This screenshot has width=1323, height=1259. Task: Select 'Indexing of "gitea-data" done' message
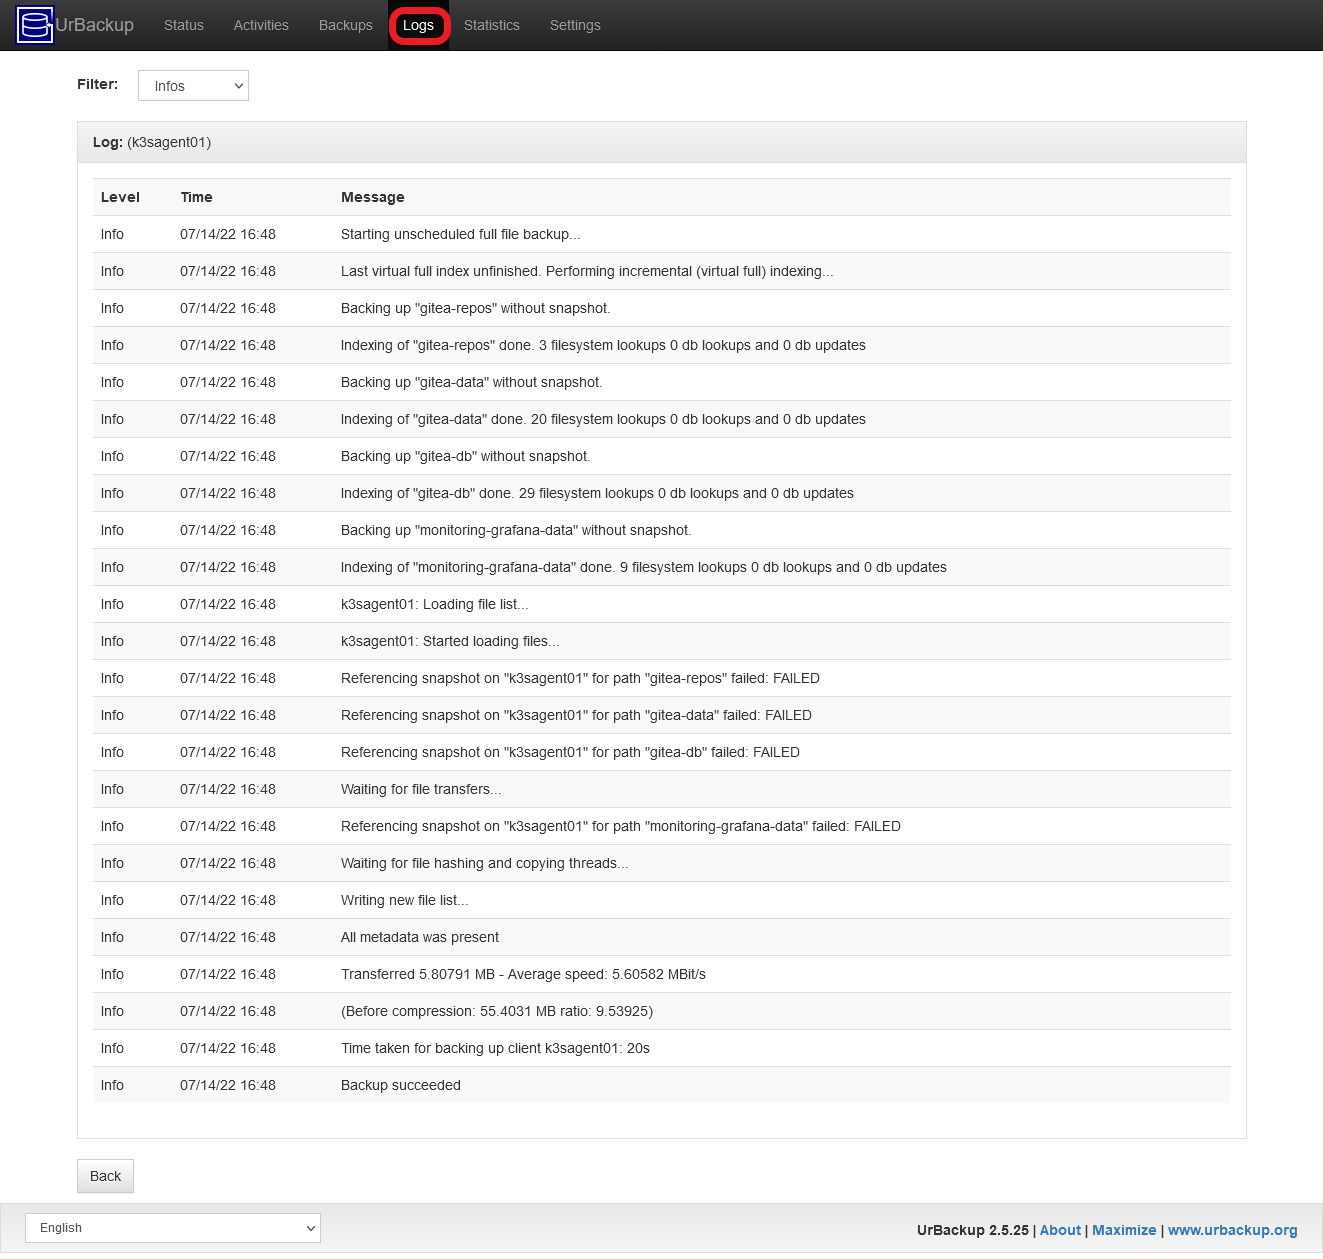pyautogui.click(x=603, y=419)
